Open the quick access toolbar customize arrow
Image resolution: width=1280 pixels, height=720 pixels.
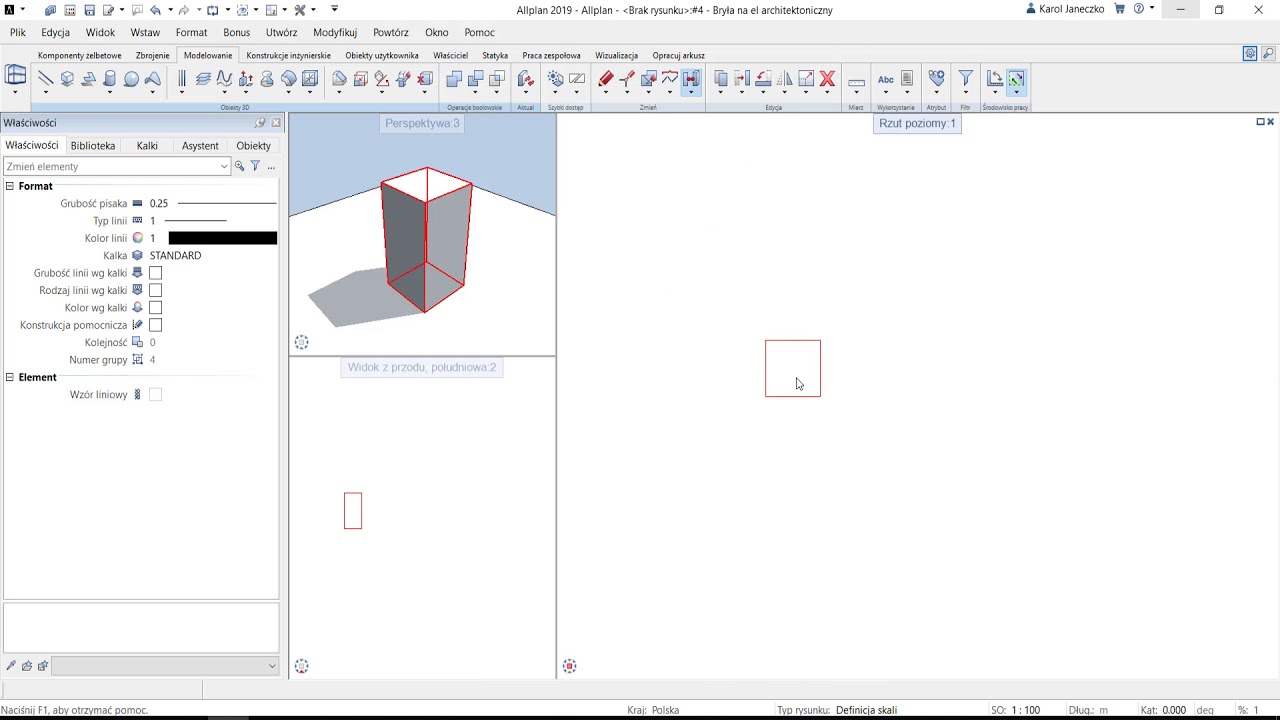click(335, 9)
